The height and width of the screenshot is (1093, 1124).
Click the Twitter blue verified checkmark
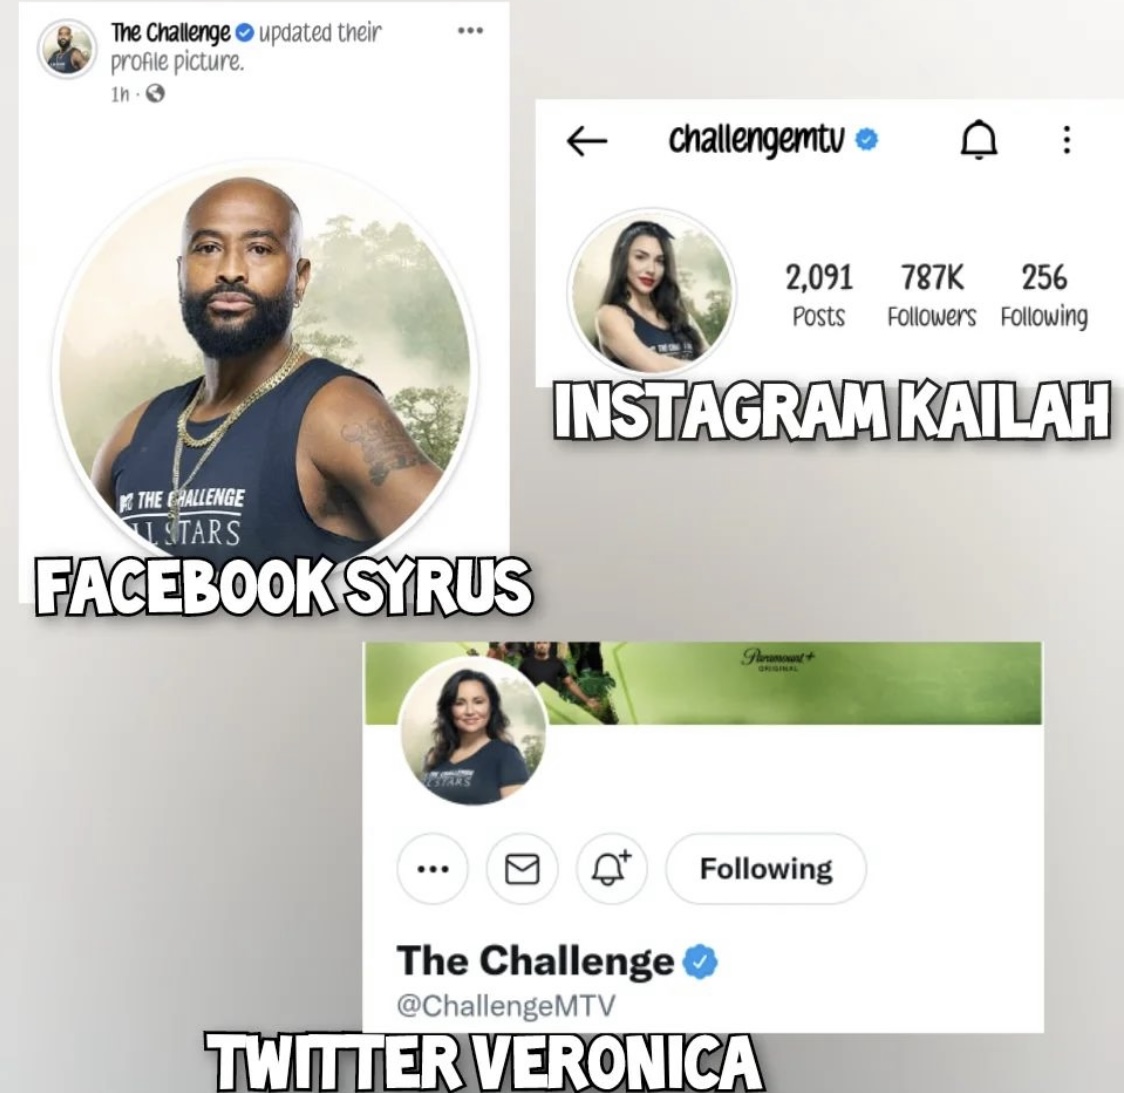point(700,961)
